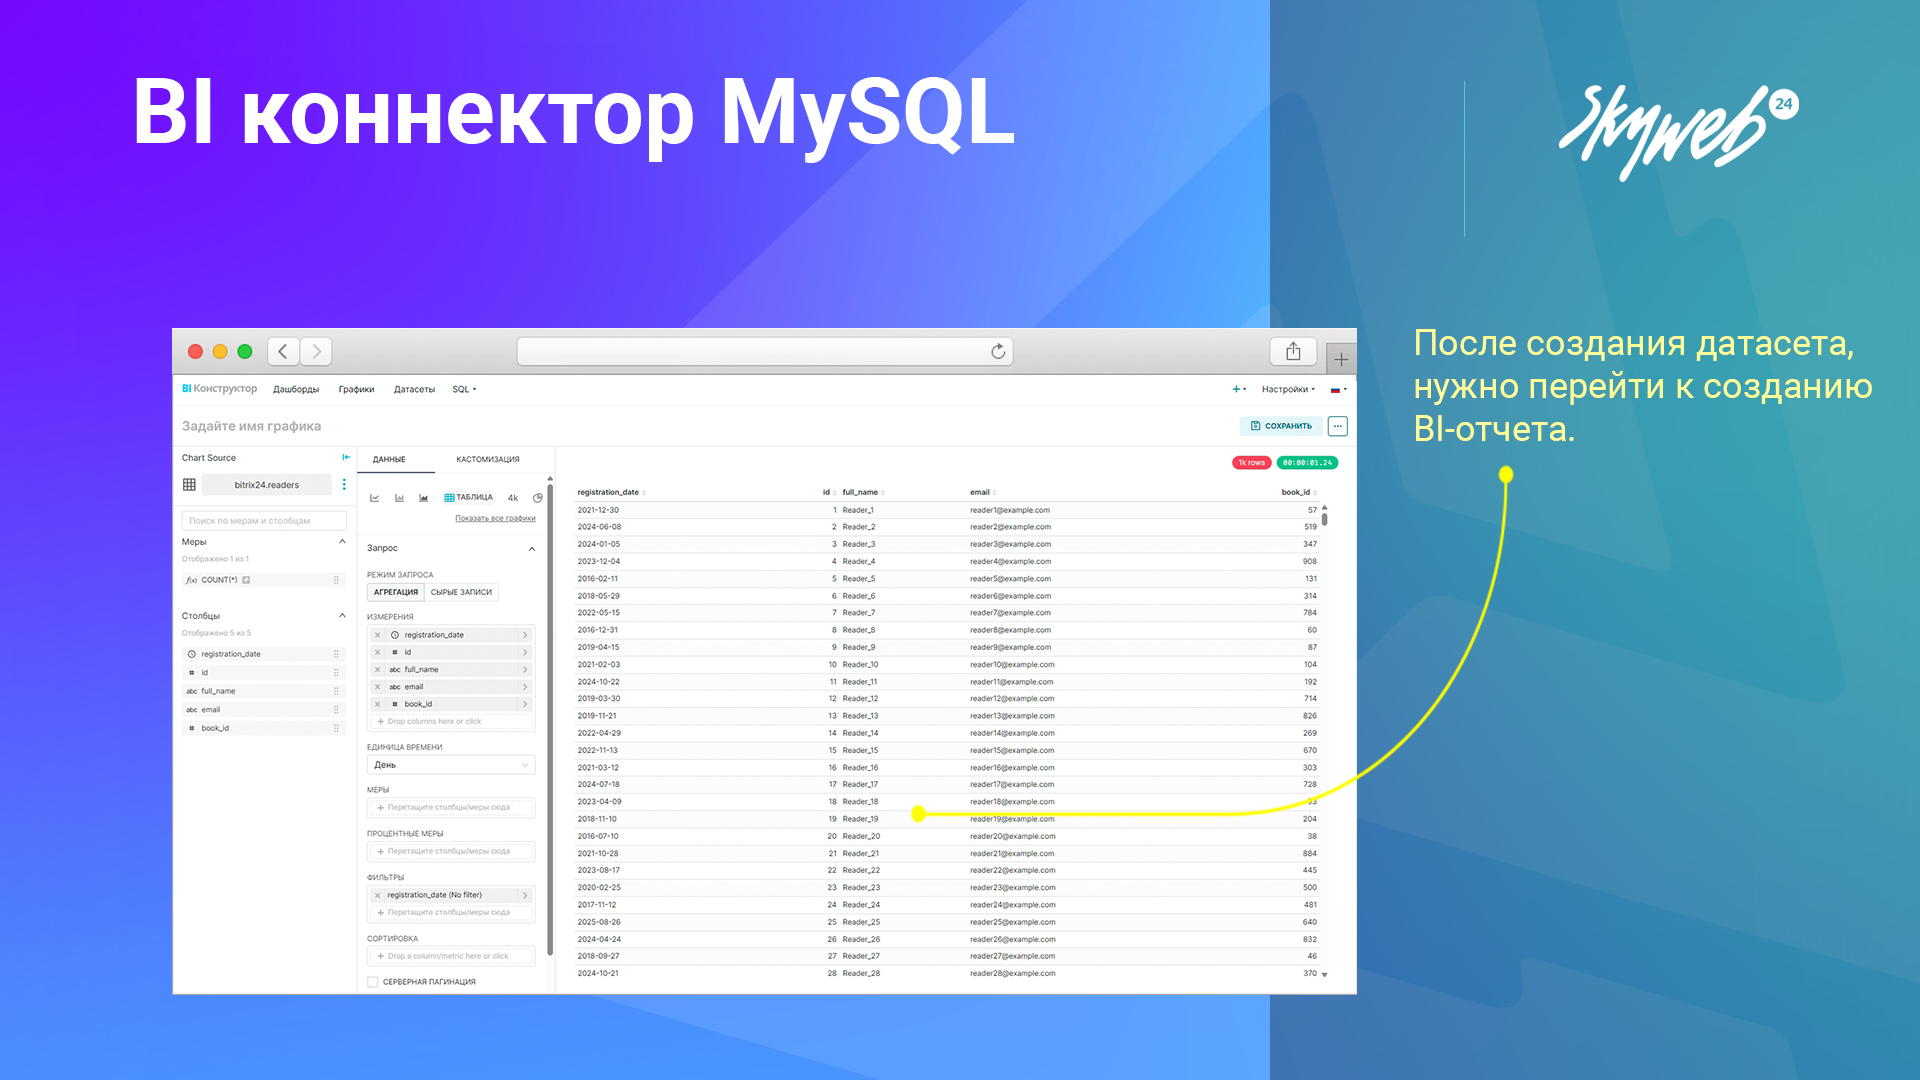Open the Датасеты menu item

click(414, 389)
